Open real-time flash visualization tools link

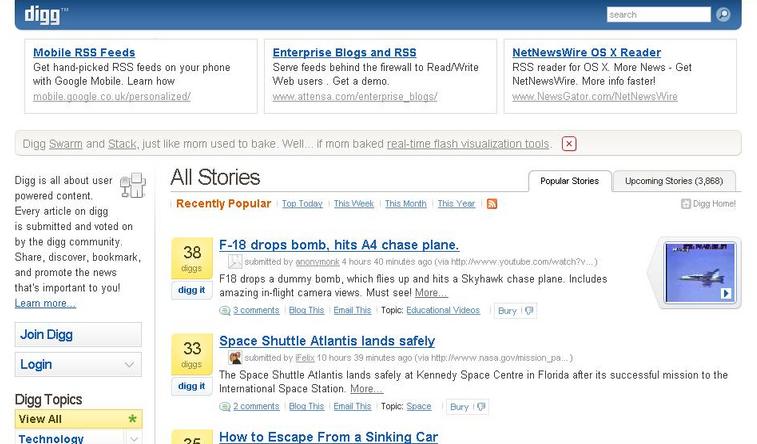coord(468,144)
